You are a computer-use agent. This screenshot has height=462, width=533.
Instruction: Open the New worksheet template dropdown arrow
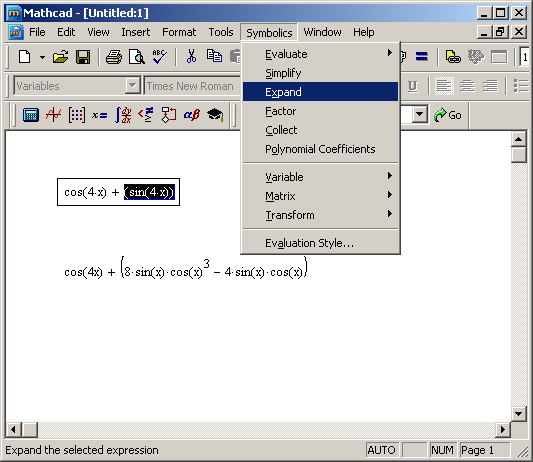pos(42,57)
